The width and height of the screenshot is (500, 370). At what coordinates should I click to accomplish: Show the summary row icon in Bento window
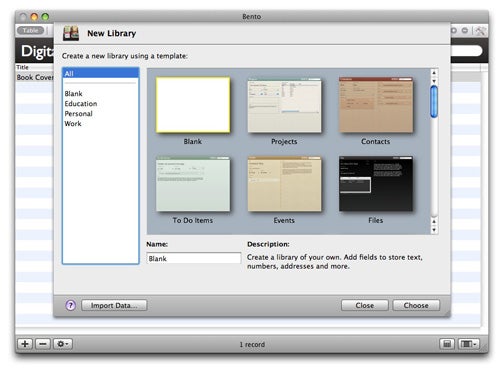tap(447, 344)
